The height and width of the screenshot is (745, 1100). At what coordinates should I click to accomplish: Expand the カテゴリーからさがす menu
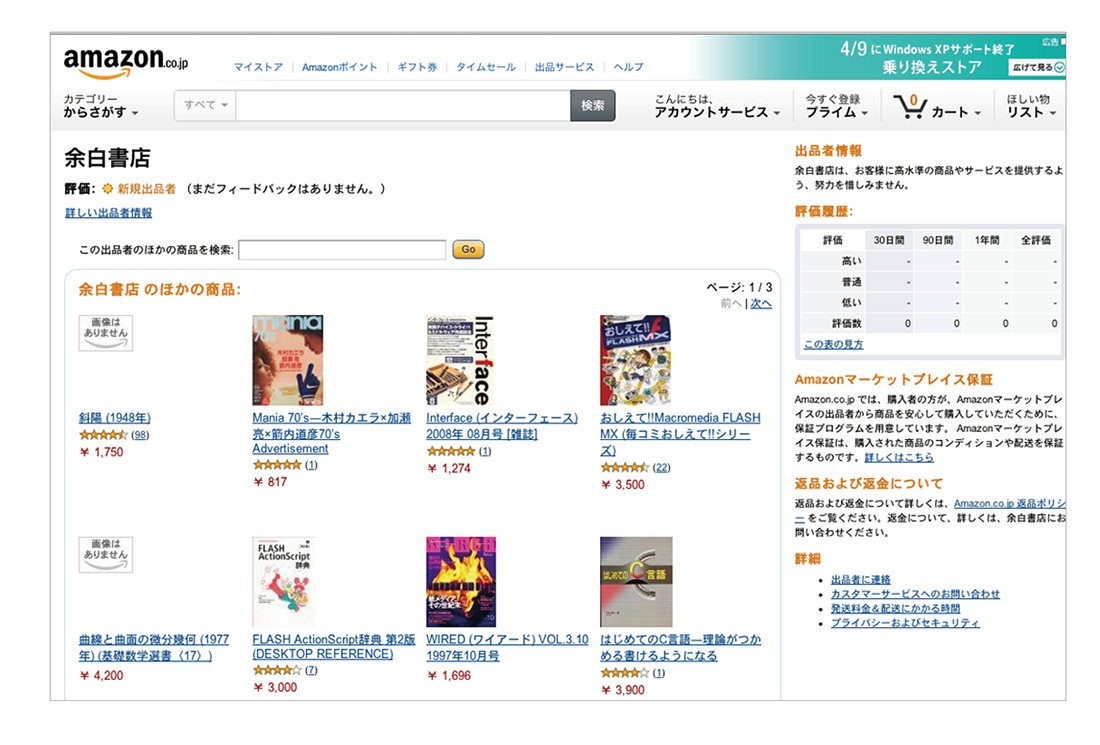[x=101, y=106]
